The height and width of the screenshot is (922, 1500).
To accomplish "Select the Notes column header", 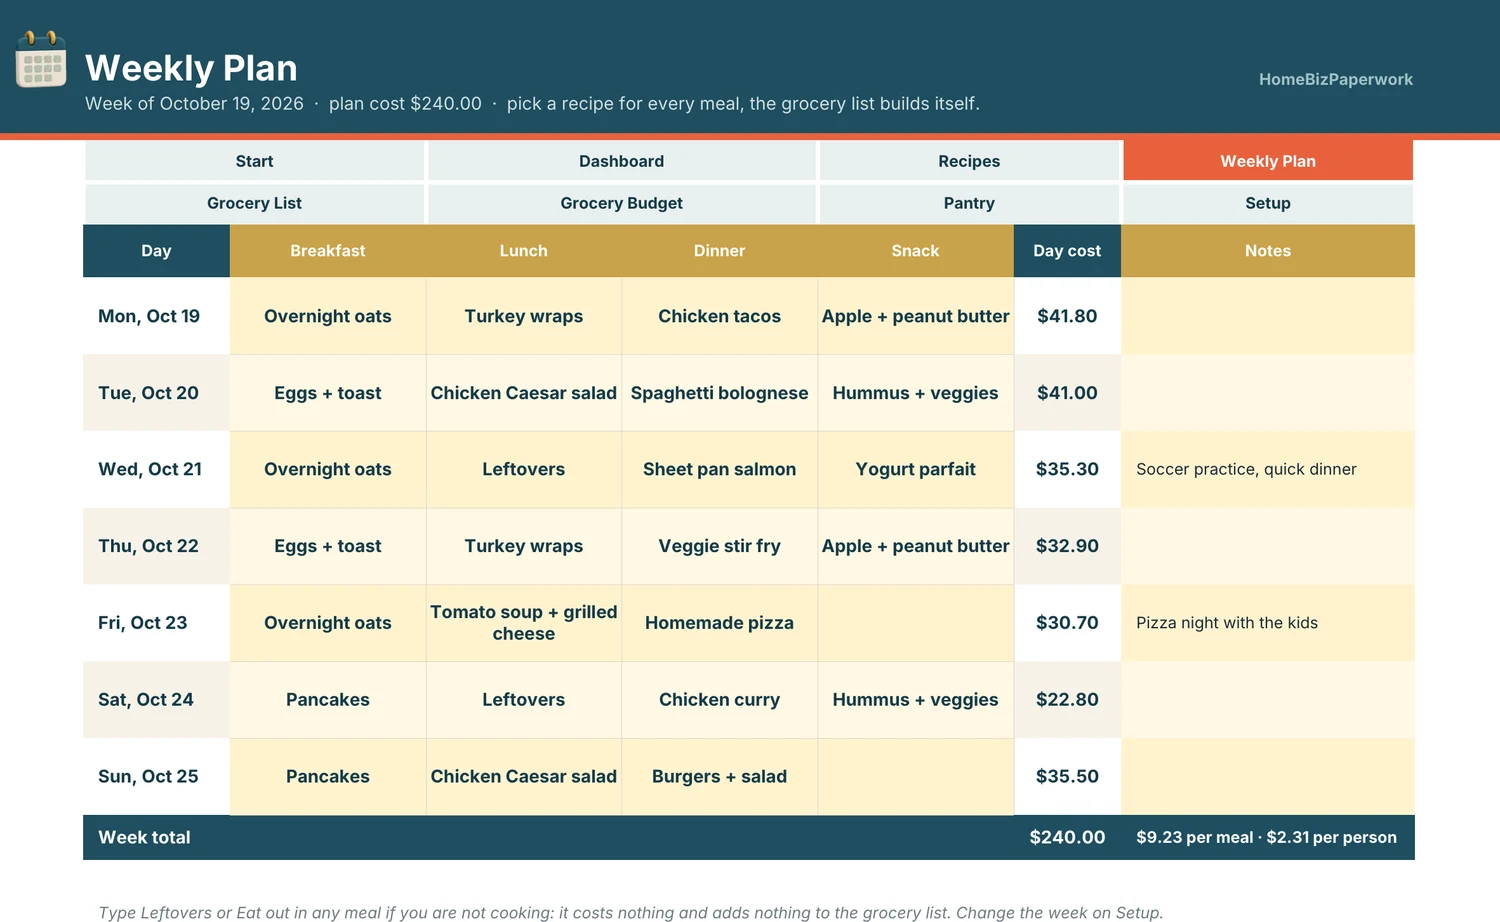I will pyautogui.click(x=1268, y=251).
